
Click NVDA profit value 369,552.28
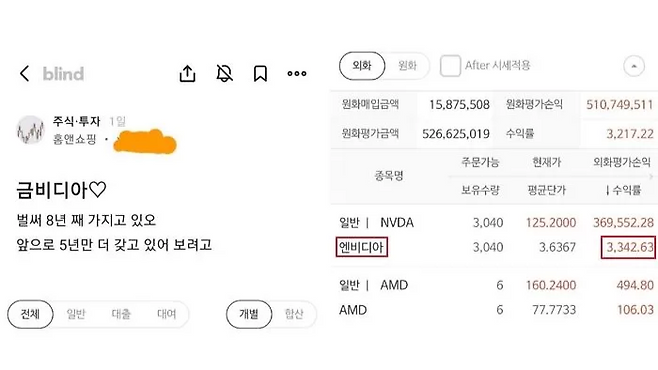[623, 222]
